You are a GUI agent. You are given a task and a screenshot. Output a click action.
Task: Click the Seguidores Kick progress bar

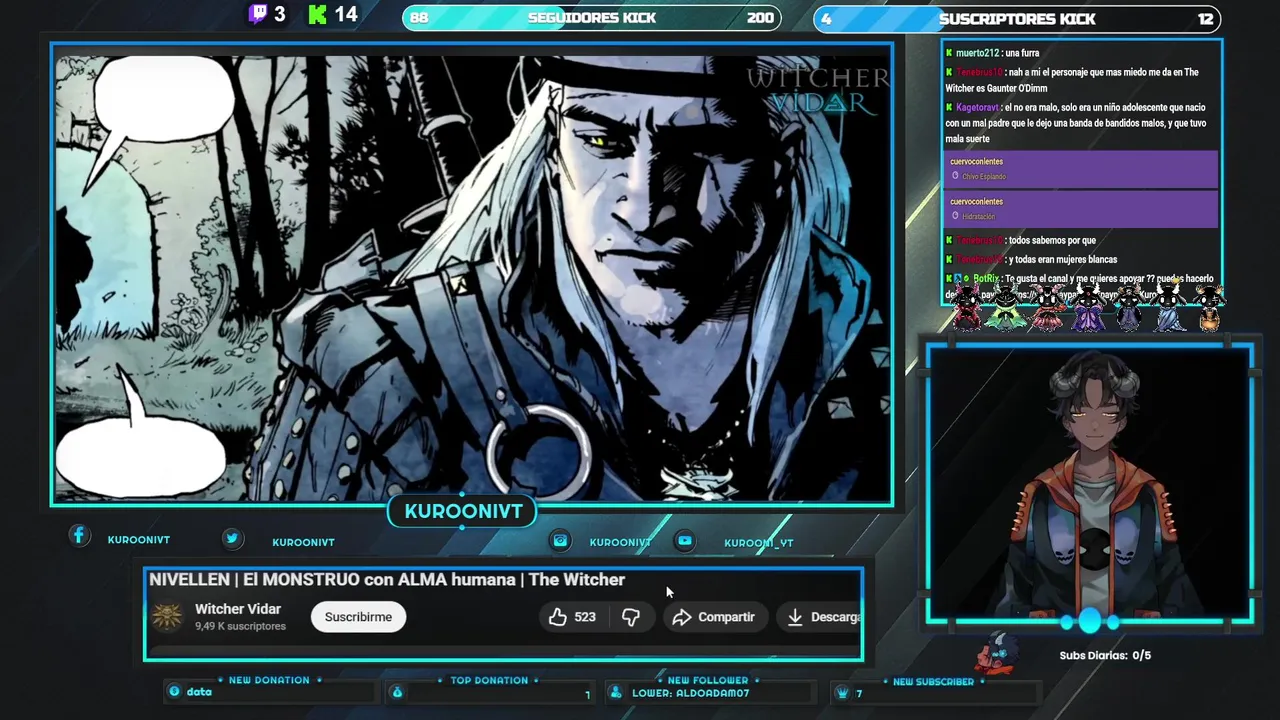pos(592,18)
